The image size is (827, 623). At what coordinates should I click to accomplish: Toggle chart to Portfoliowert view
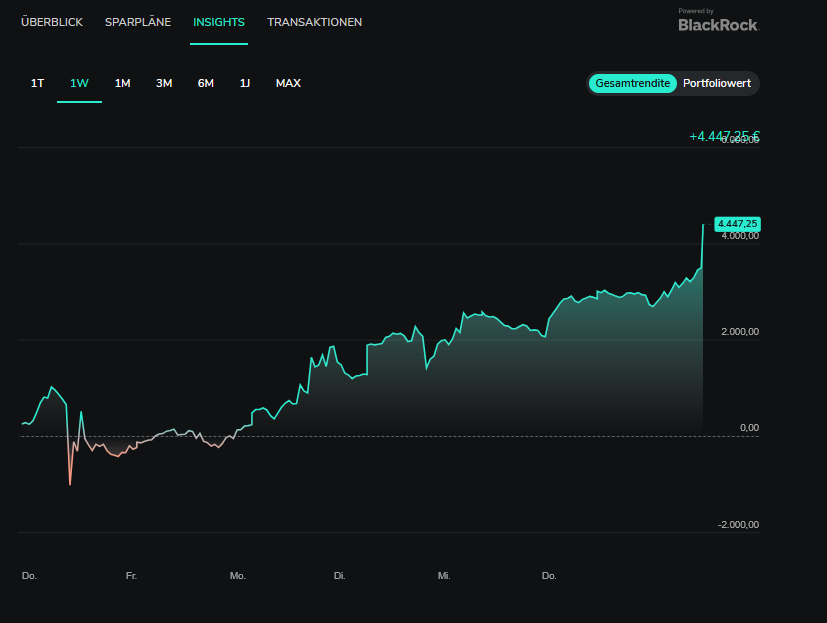tap(716, 84)
